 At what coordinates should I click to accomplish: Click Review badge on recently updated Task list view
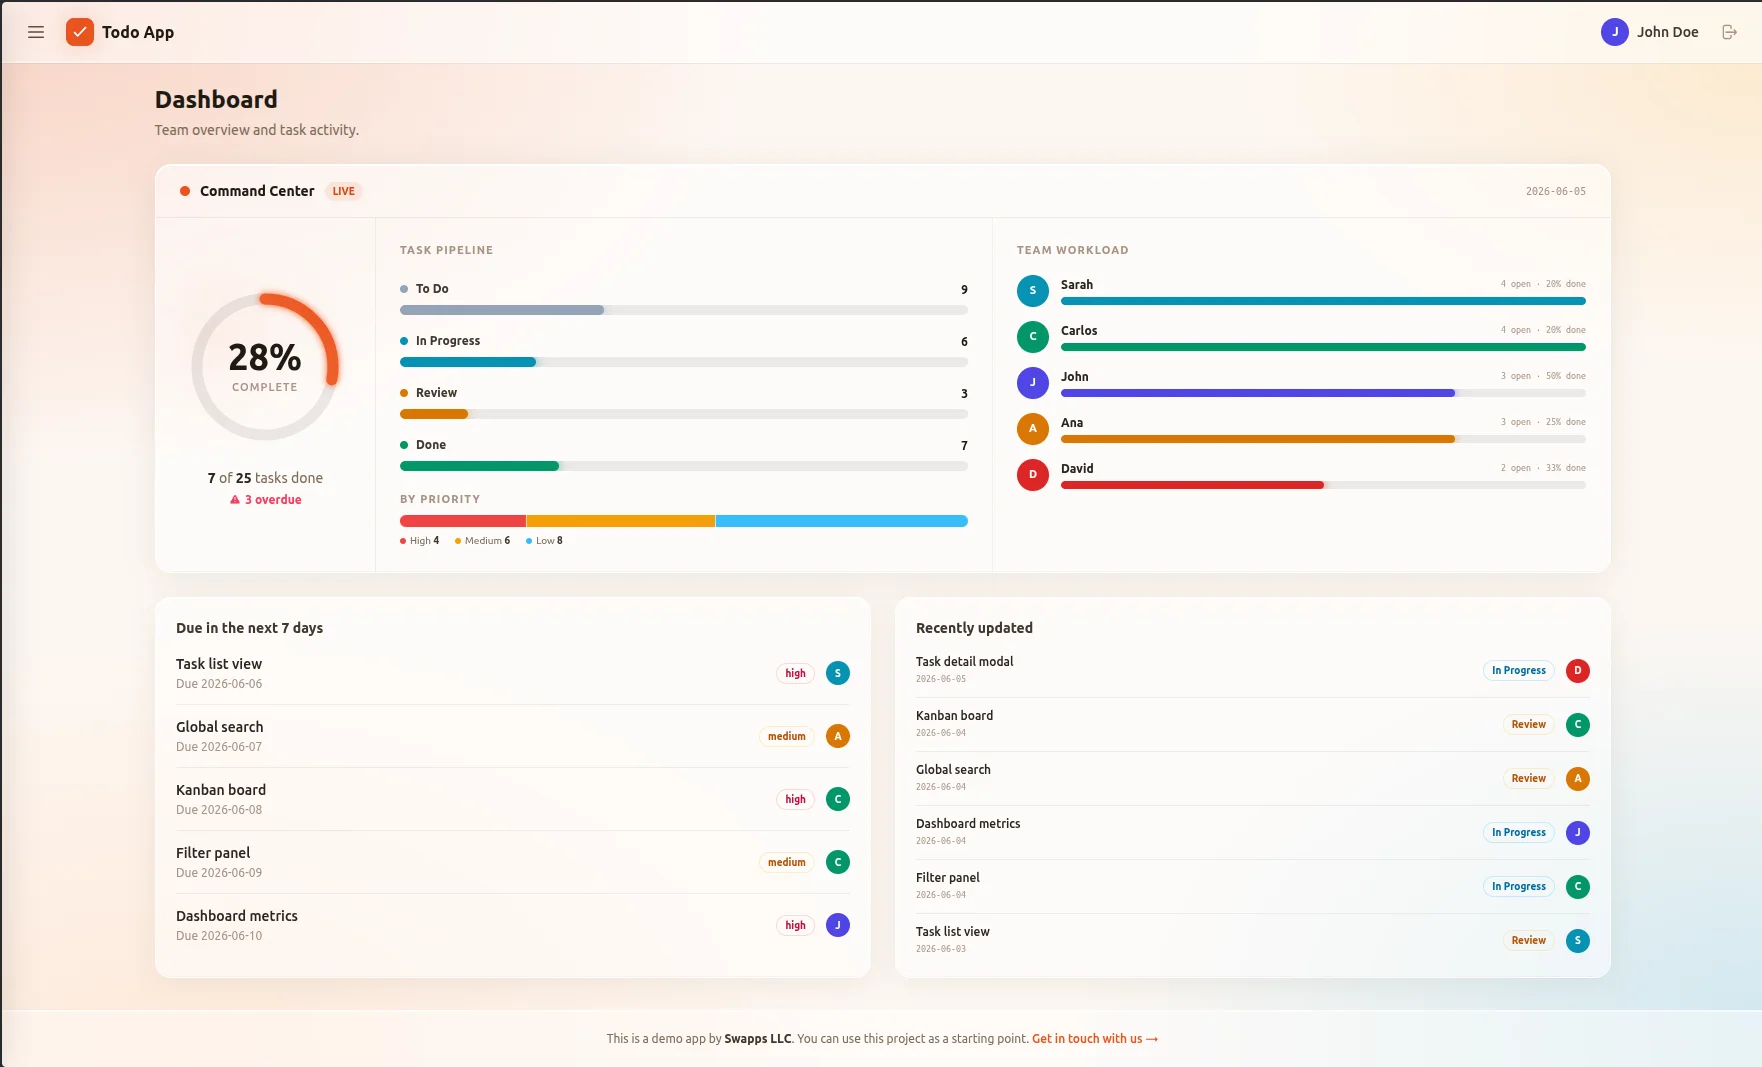click(1529, 941)
